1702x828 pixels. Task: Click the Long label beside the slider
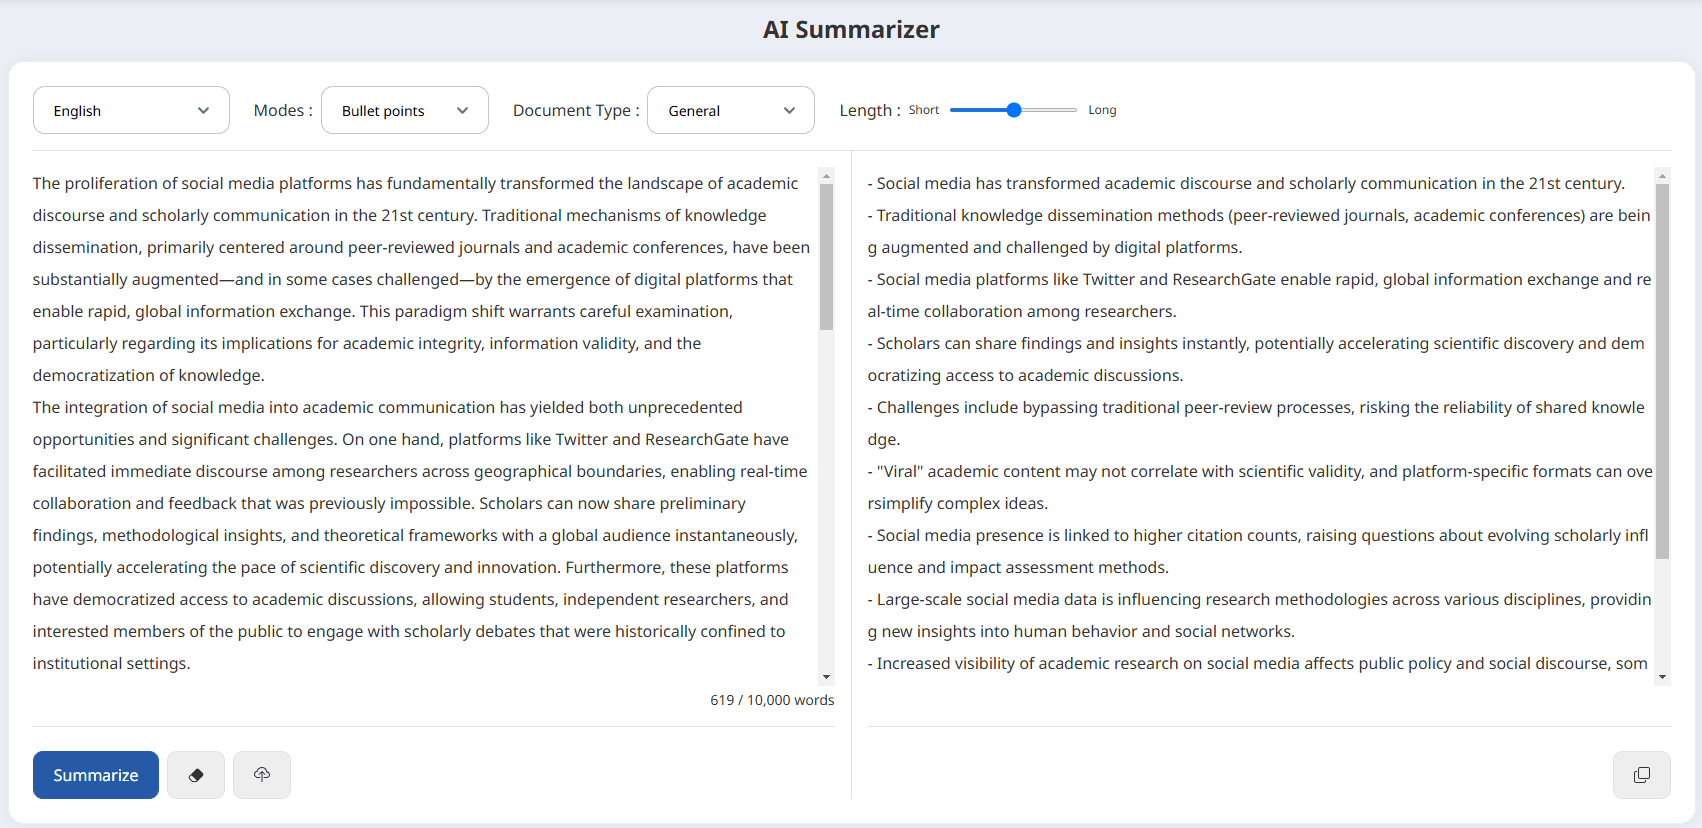[x=1102, y=110]
